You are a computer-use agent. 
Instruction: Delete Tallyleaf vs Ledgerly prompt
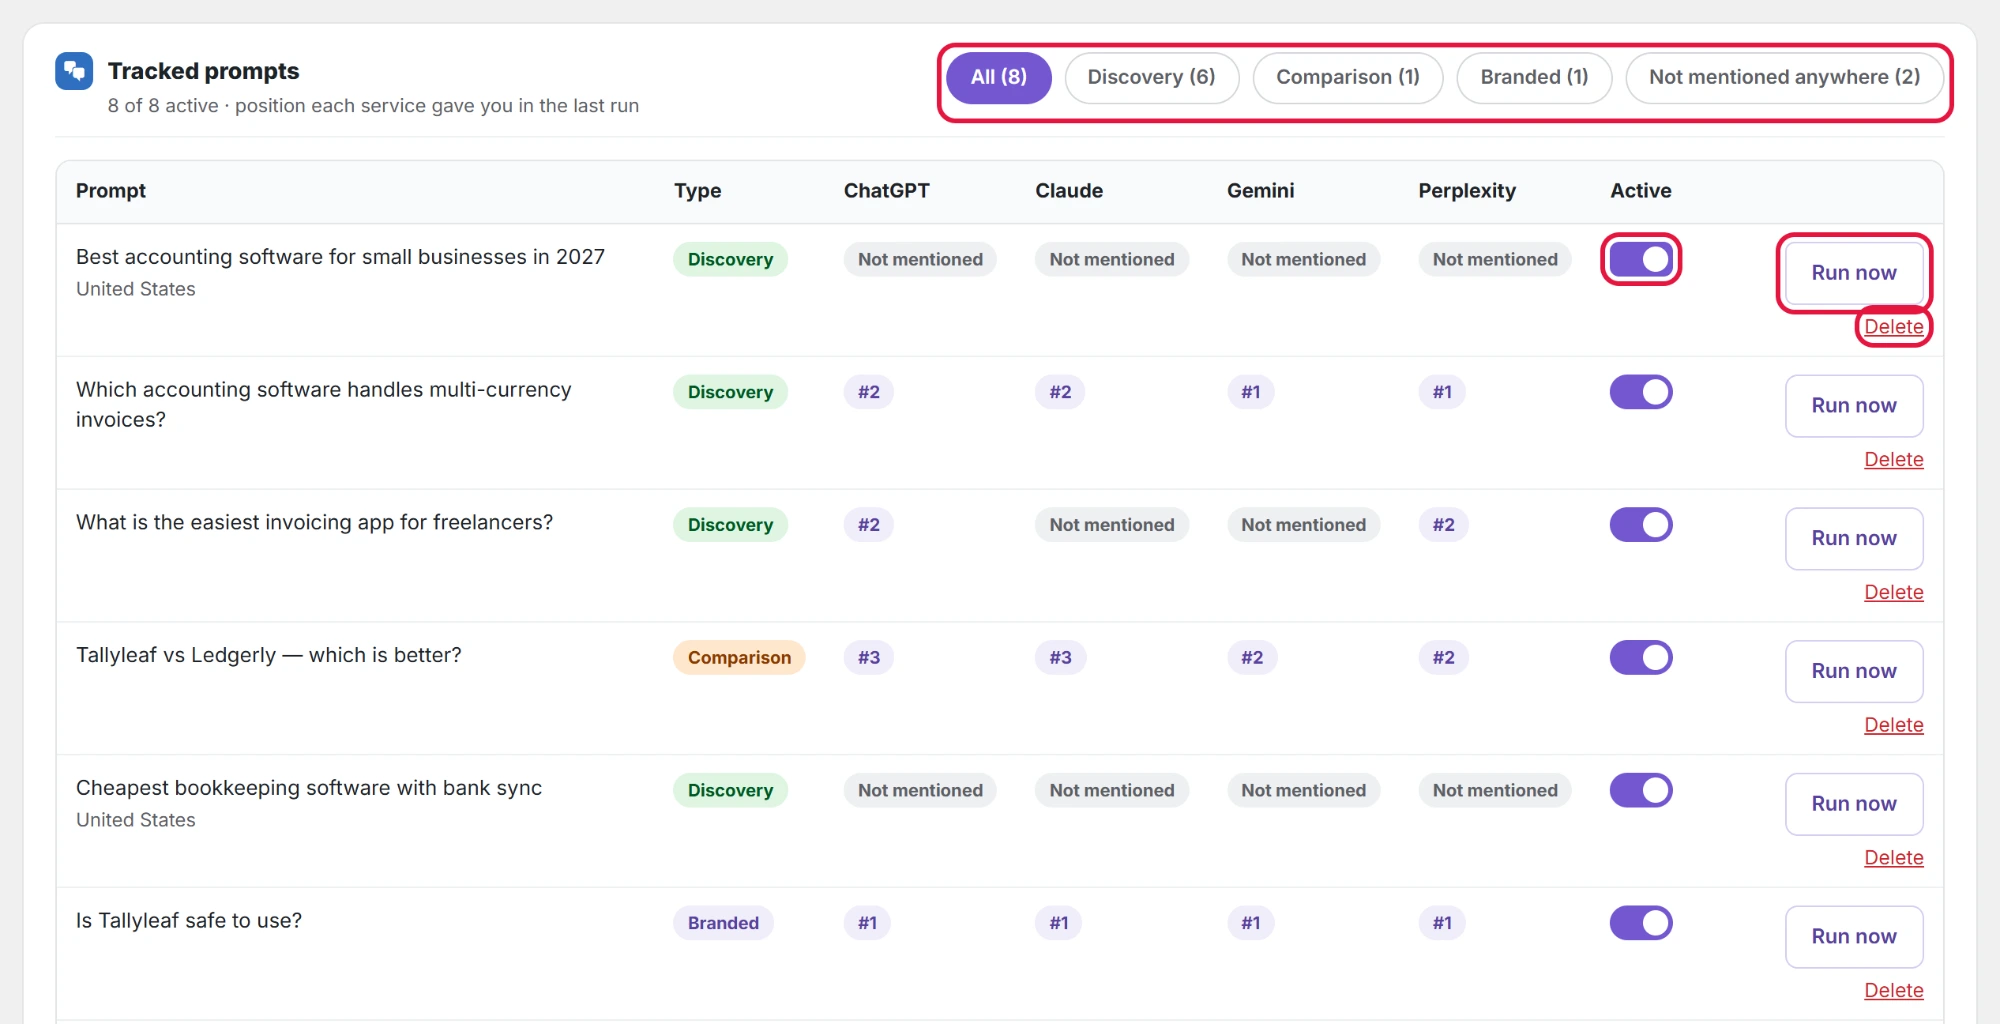[1893, 725]
